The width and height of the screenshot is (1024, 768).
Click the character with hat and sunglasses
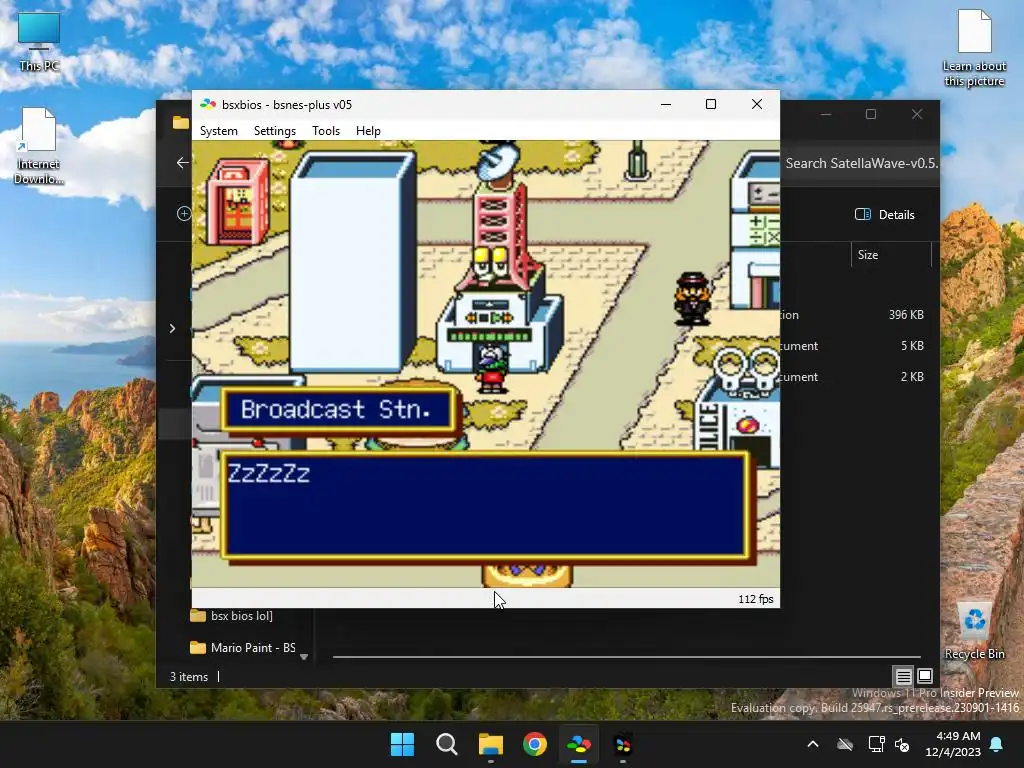pos(692,298)
